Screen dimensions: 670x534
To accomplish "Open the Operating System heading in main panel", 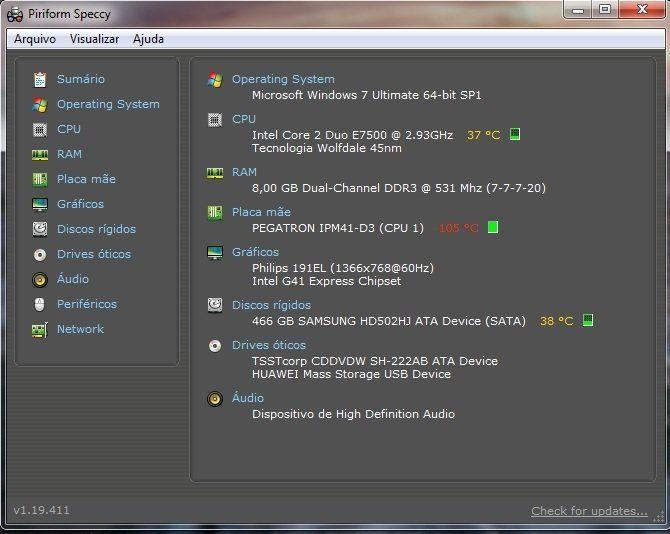I will 283,79.
